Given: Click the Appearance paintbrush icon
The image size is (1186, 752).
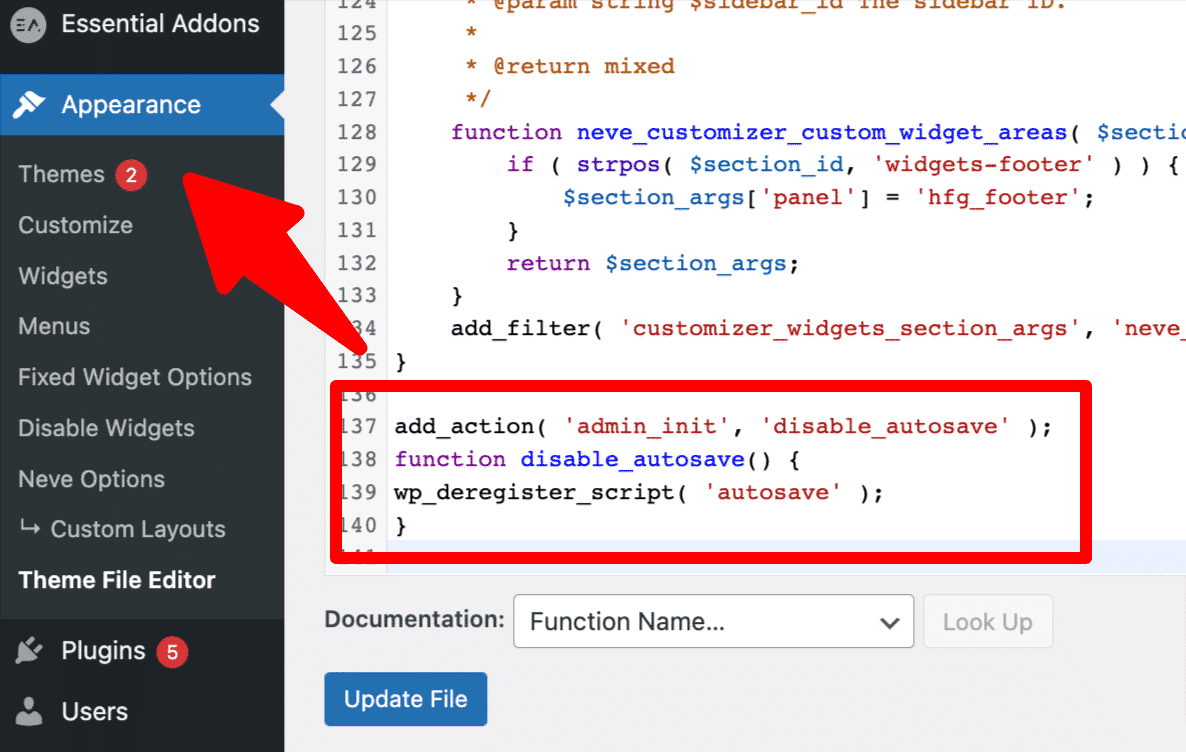Looking at the screenshot, I should point(29,105).
